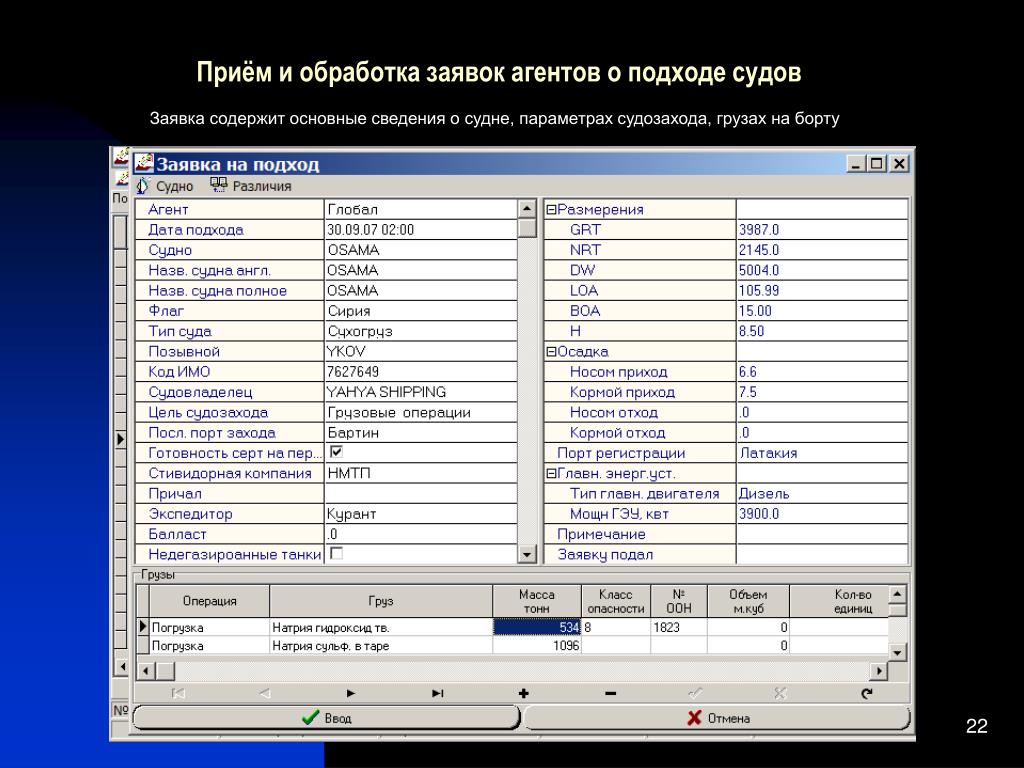Select the date field 30.09.07 02:00
Image resolution: width=1024 pixels, height=768 pixels.
421,230
